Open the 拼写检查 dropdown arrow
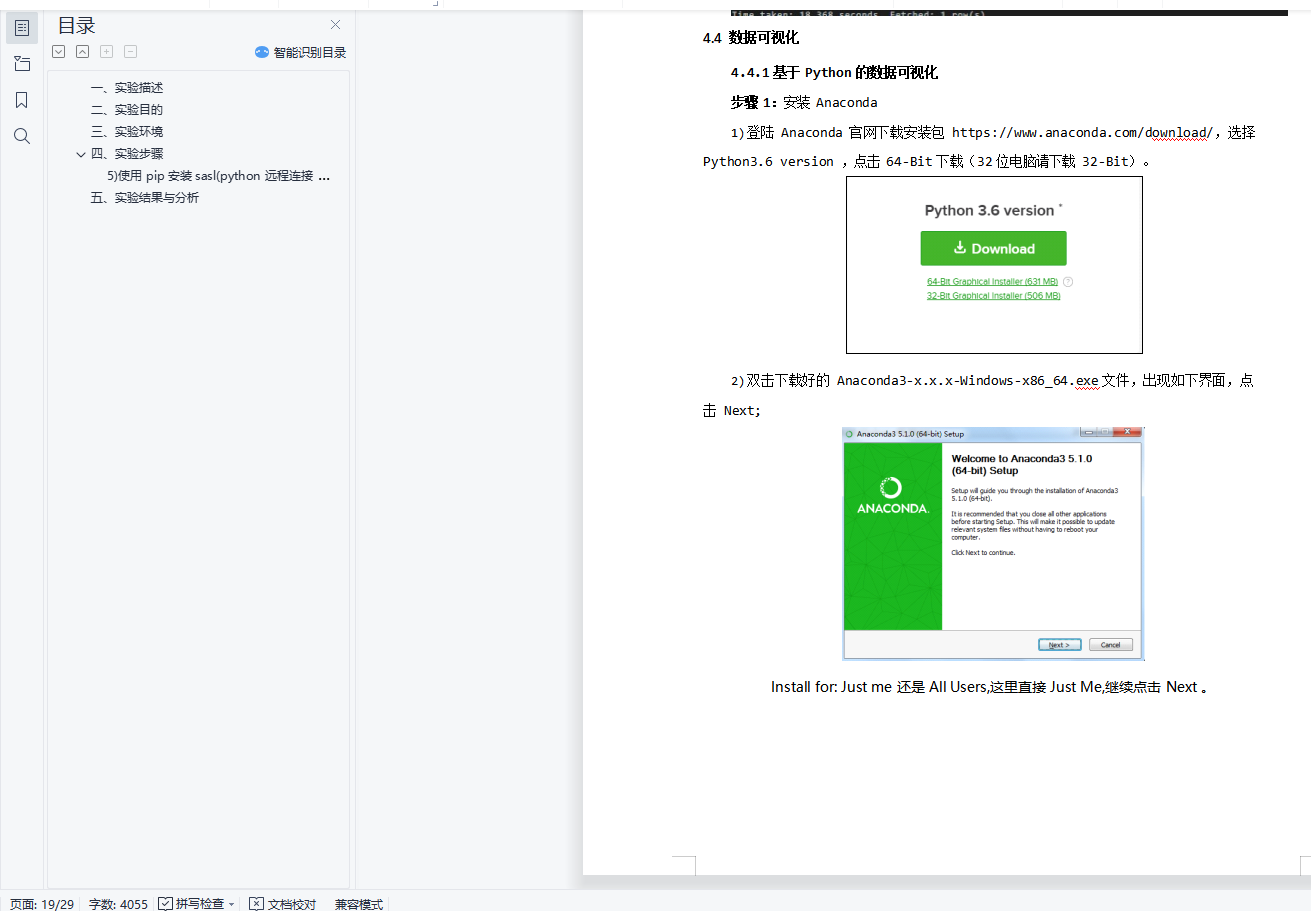 [x=231, y=904]
